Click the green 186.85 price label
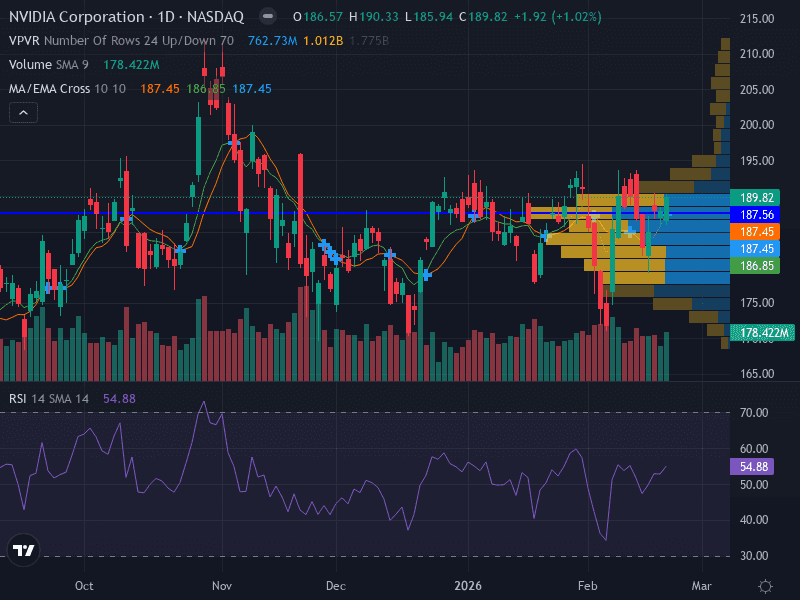800x600 pixels. [x=756, y=265]
